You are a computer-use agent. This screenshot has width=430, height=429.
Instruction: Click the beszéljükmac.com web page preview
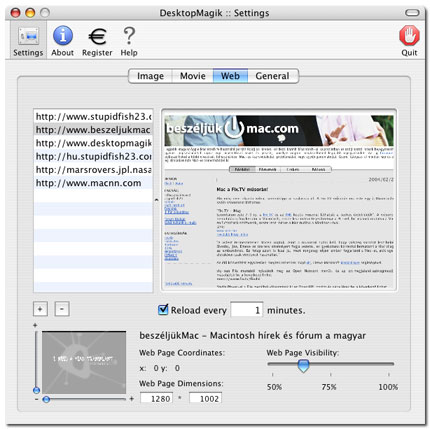tap(279, 200)
